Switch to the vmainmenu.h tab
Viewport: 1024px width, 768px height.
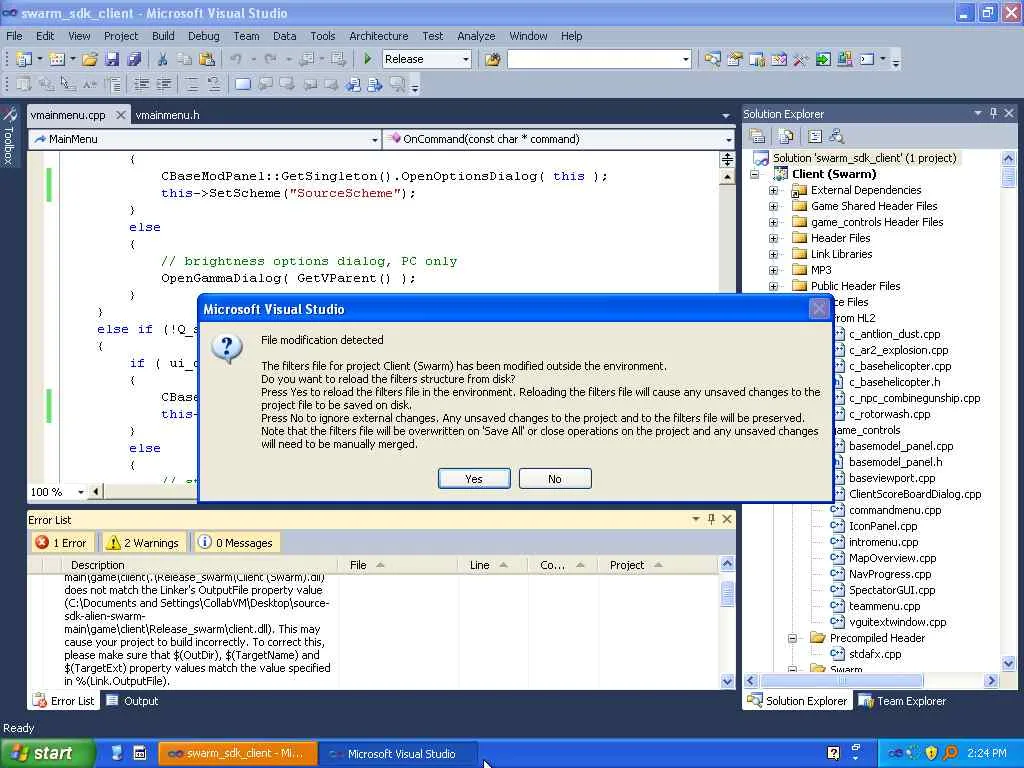pos(167,115)
